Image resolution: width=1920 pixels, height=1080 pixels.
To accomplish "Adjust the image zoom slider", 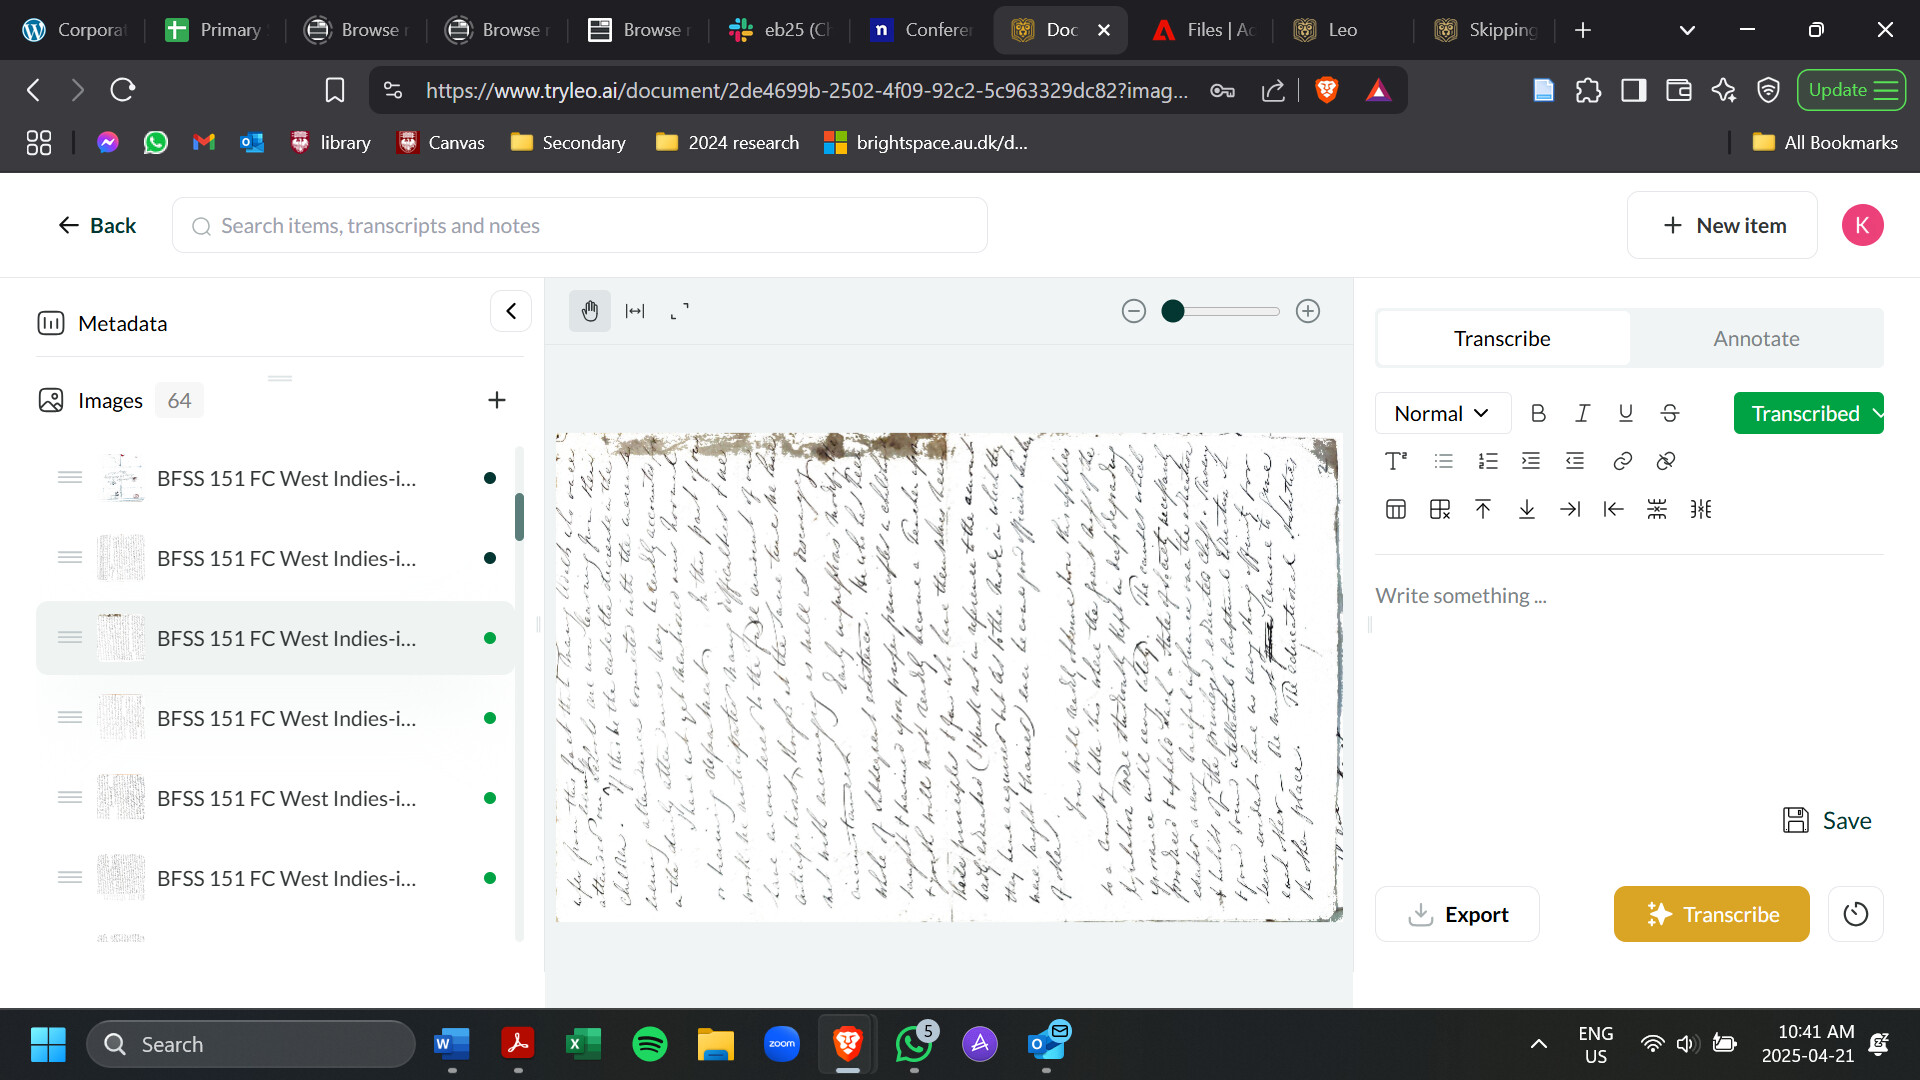I will tap(1174, 311).
